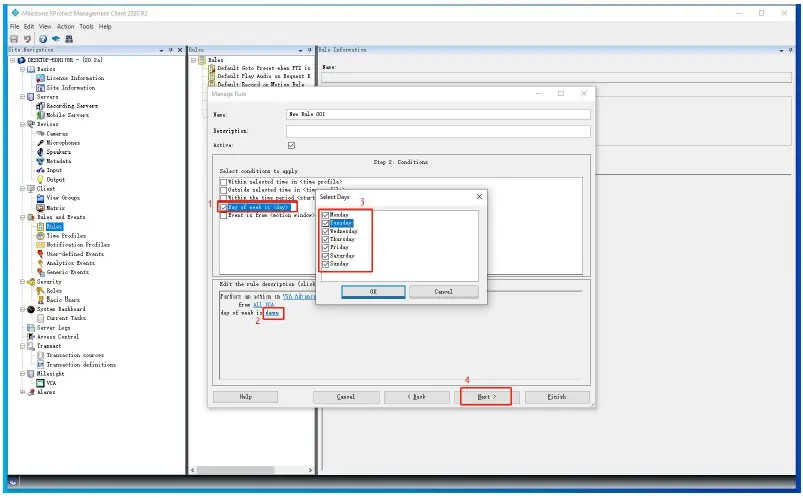This screenshot has width=803, height=498.
Task: Select the User-defined Events icon
Action: [40, 254]
